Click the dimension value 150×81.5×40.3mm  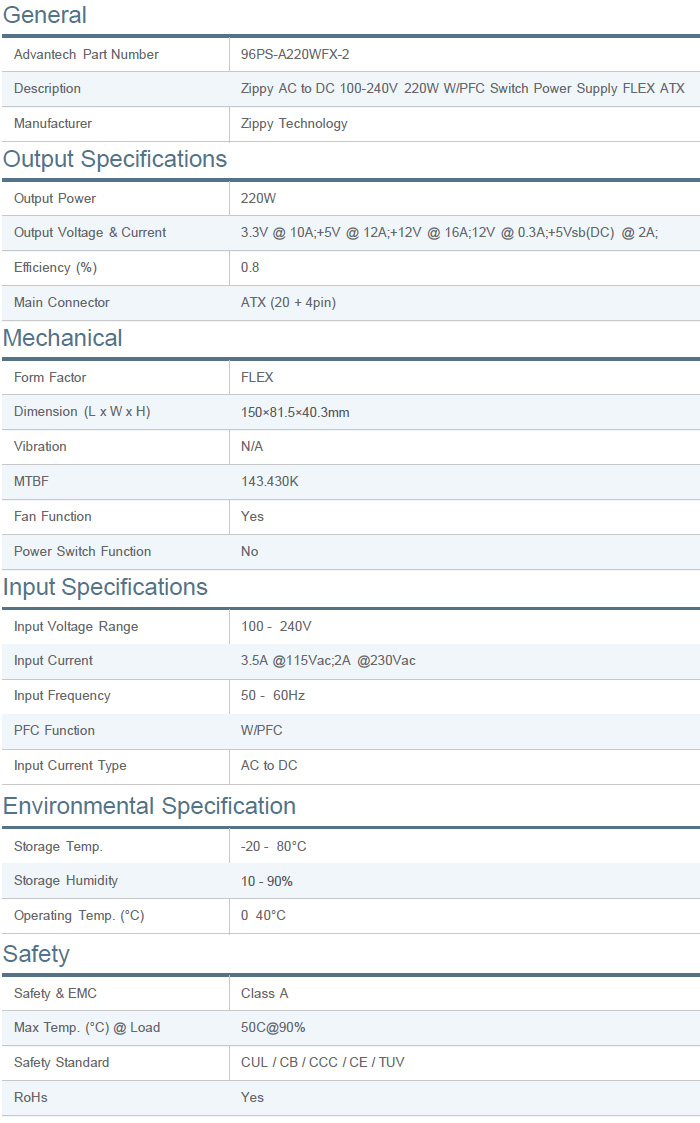point(295,413)
